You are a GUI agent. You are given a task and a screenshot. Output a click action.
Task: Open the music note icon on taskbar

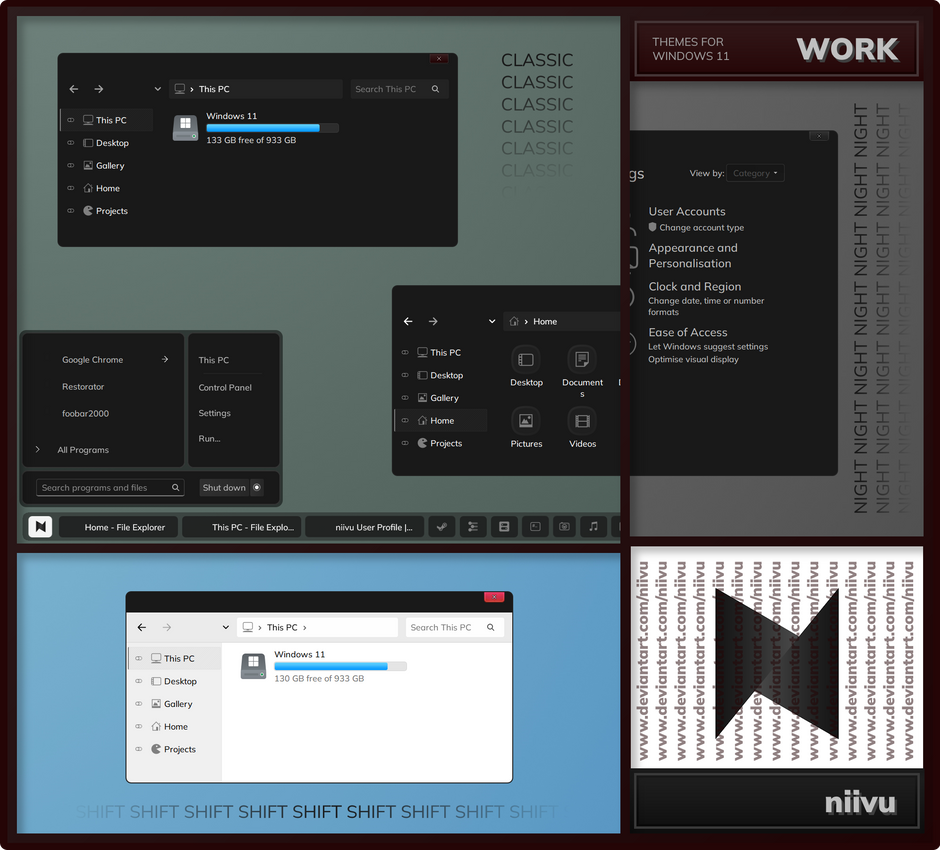coord(593,527)
